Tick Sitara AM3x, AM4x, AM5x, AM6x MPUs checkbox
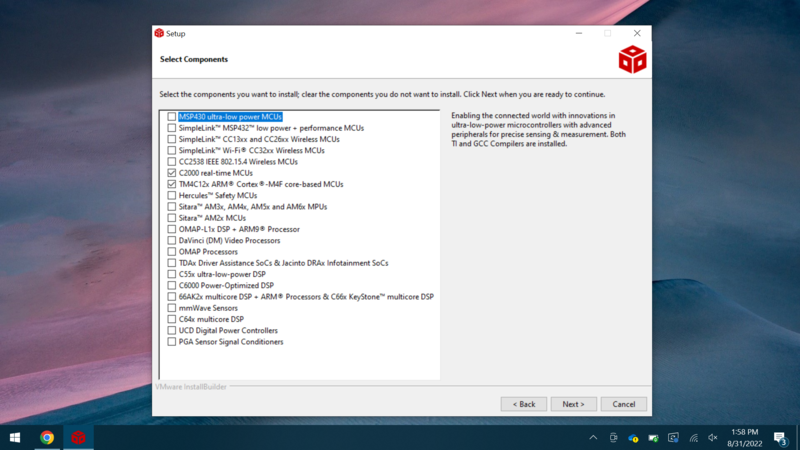Screen dimensions: 800x450 [x=171, y=207]
